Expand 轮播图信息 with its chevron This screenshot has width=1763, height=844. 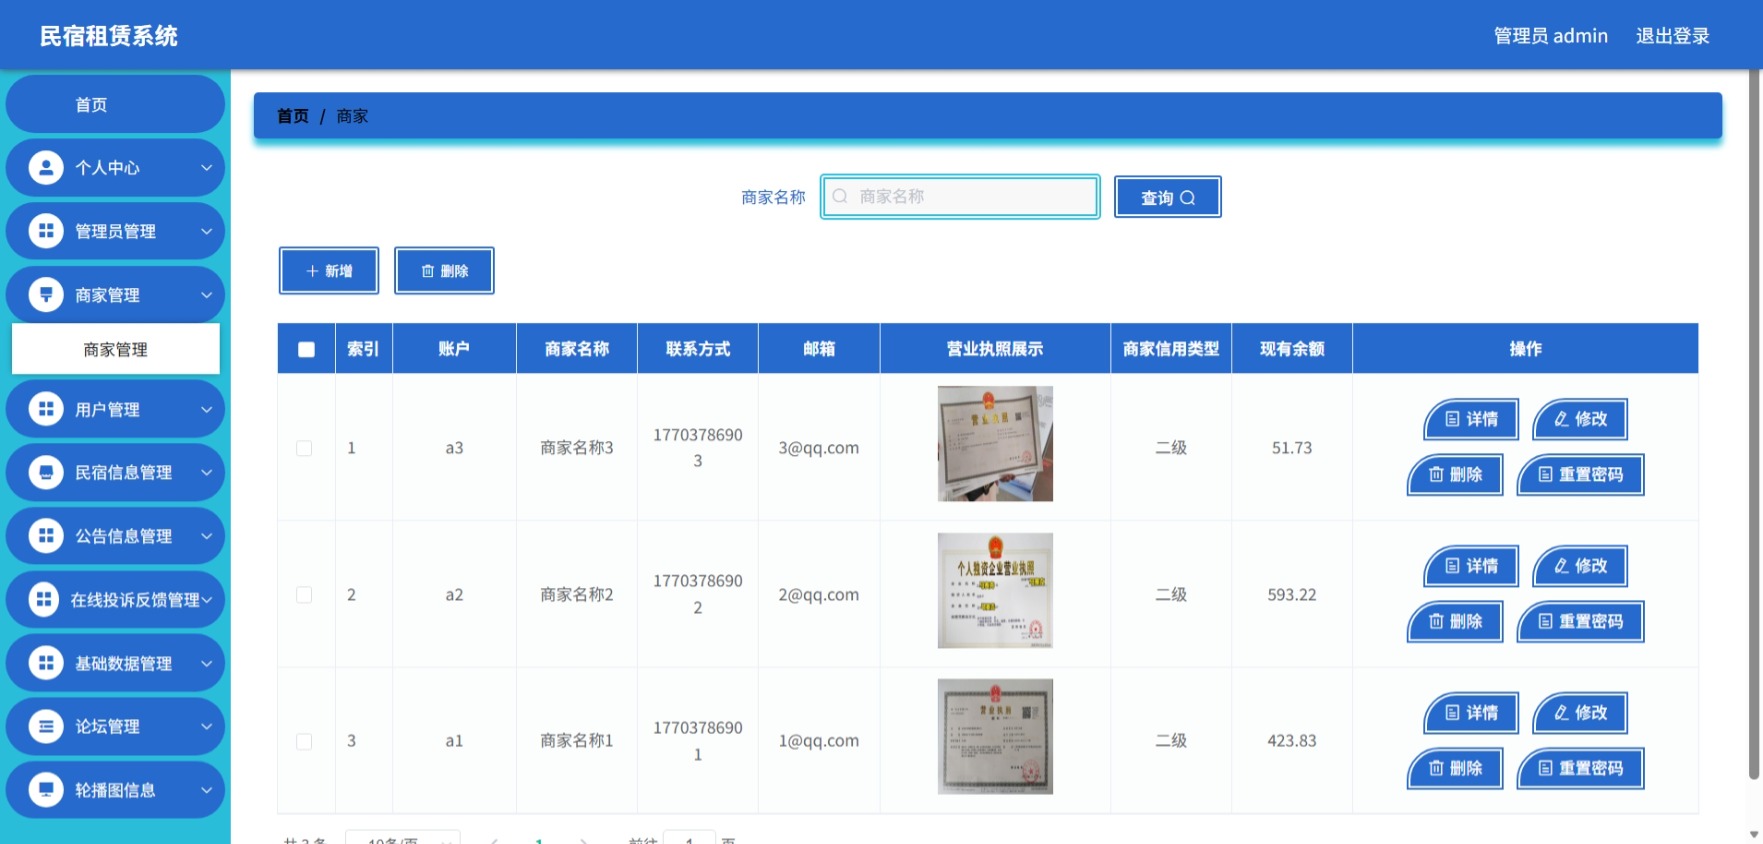pos(206,790)
